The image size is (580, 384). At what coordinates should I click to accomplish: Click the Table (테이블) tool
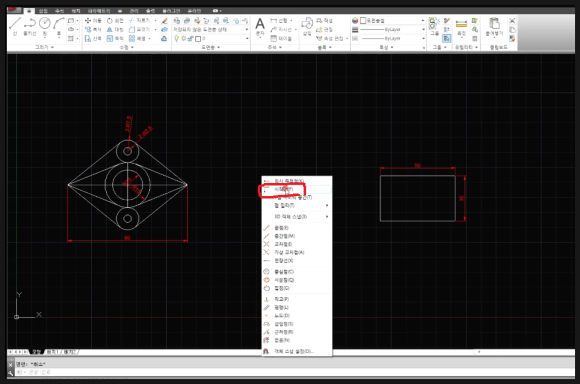pyautogui.click(x=281, y=38)
